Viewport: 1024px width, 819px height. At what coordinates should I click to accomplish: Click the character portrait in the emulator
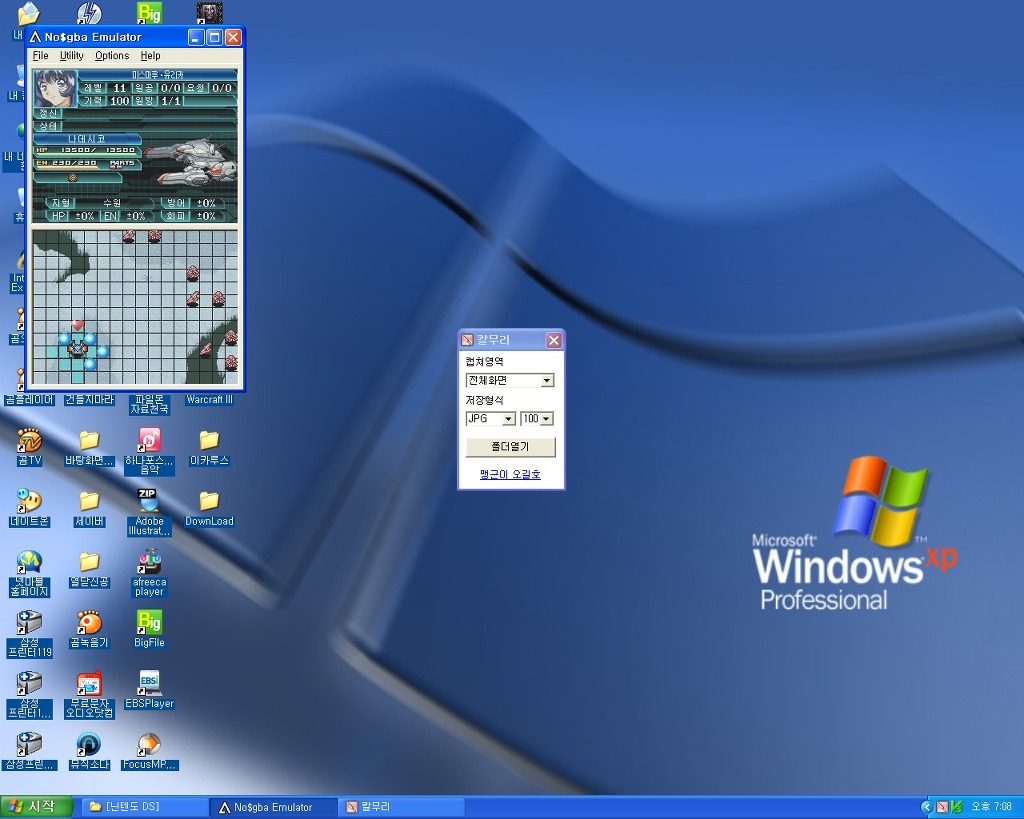pos(55,88)
